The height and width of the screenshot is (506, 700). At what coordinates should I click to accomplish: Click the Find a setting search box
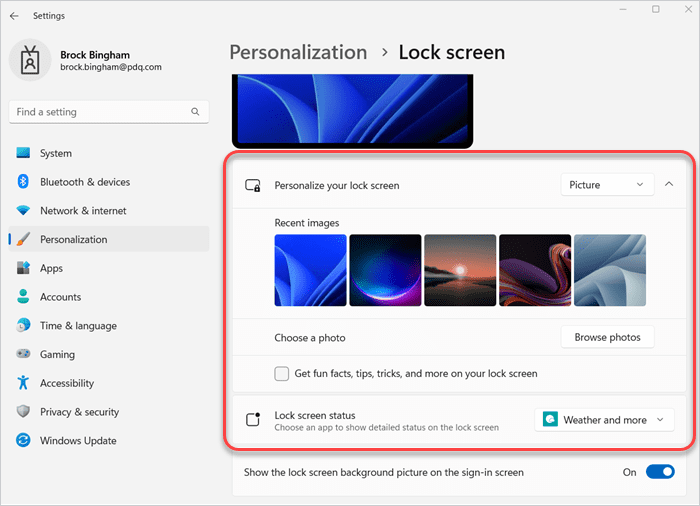[109, 112]
